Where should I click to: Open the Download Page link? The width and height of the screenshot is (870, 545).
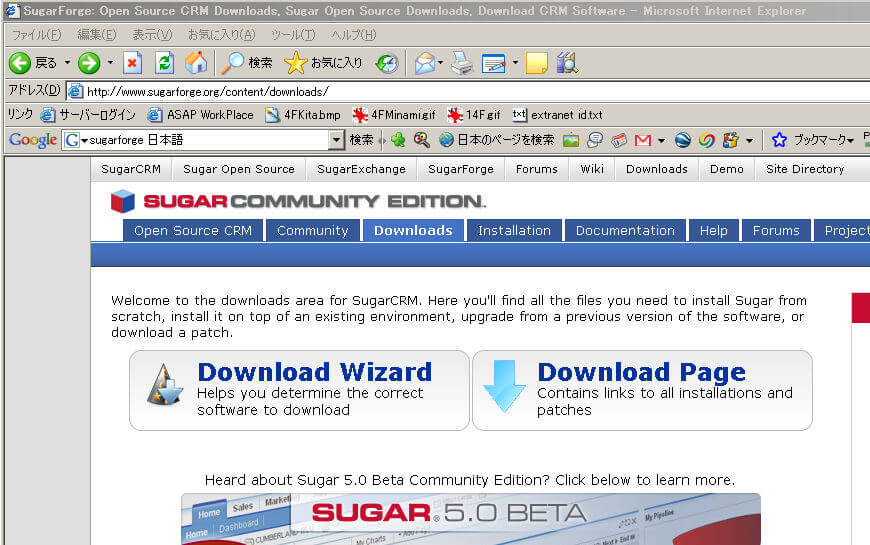641,372
